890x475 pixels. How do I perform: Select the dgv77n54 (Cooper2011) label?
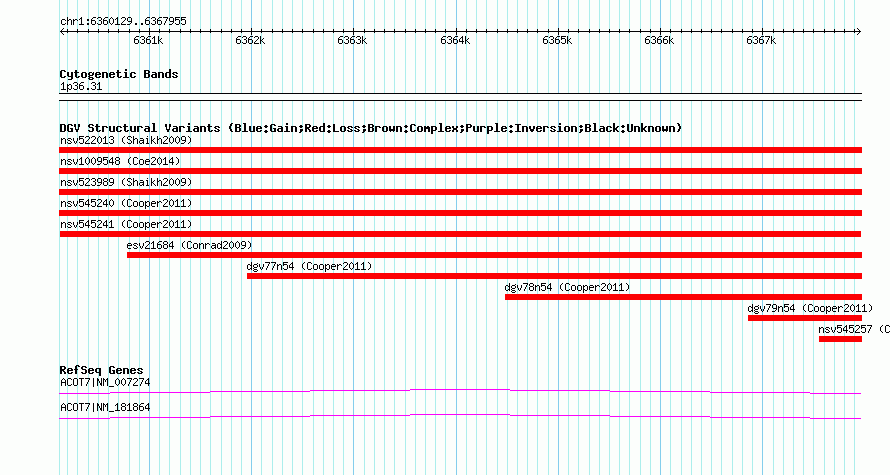309,266
